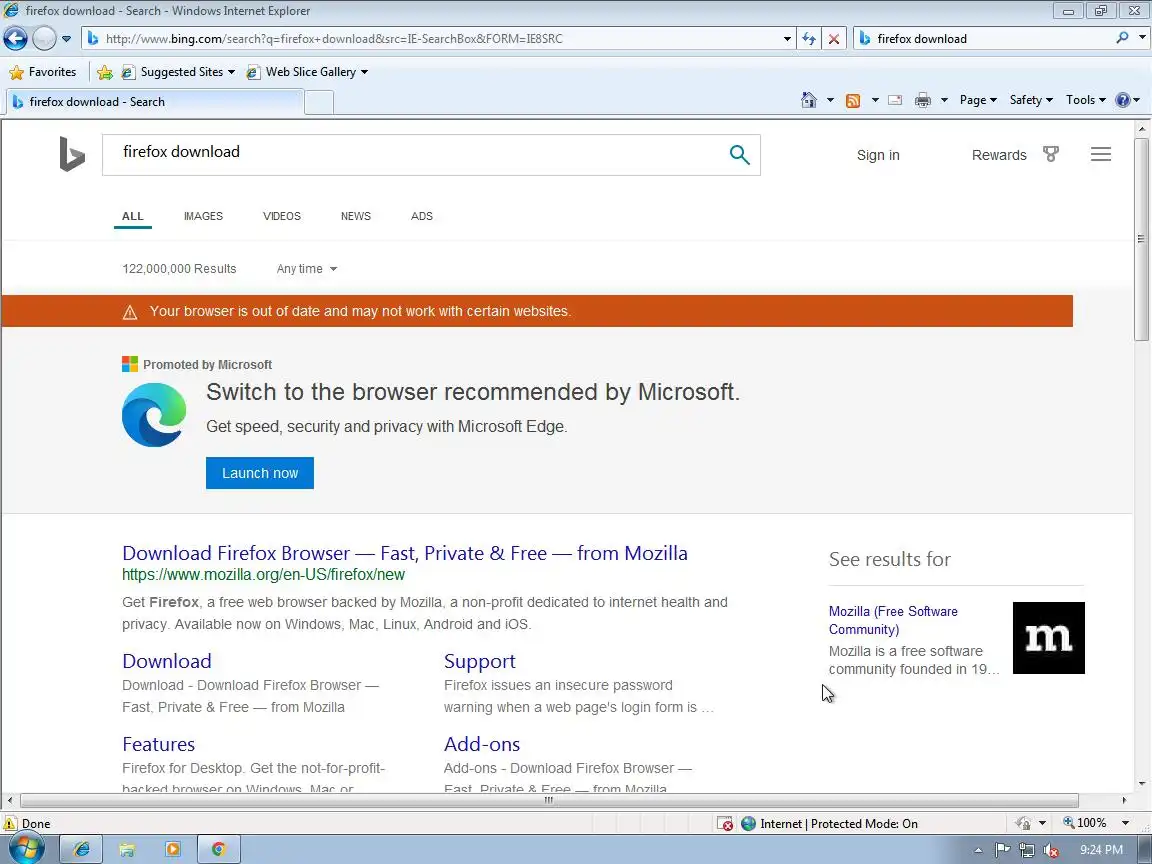Open the recent pages dropdown arrow
1152x864 pixels.
[x=66, y=39]
